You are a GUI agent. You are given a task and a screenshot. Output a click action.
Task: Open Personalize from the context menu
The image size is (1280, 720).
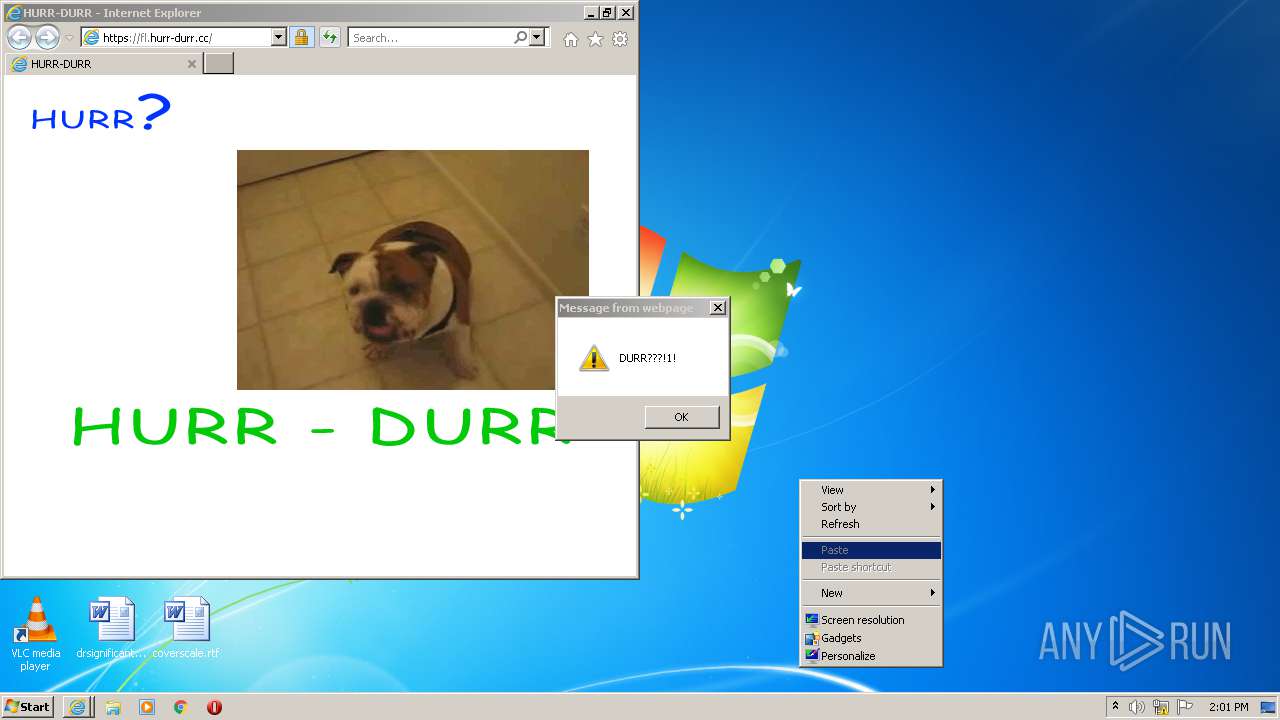click(x=871, y=656)
